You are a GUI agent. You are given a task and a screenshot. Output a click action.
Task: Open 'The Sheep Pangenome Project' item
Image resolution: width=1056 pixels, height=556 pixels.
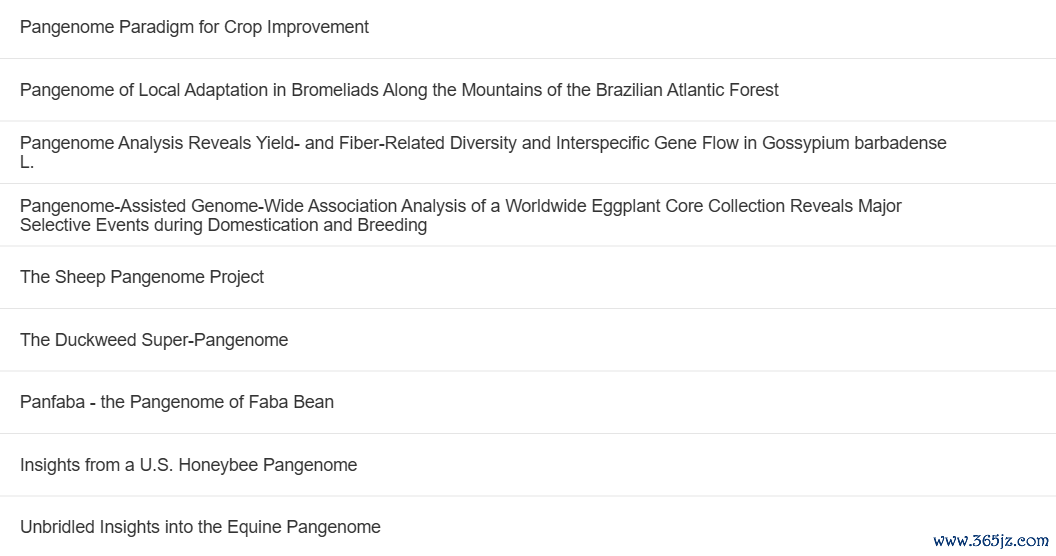(141, 277)
